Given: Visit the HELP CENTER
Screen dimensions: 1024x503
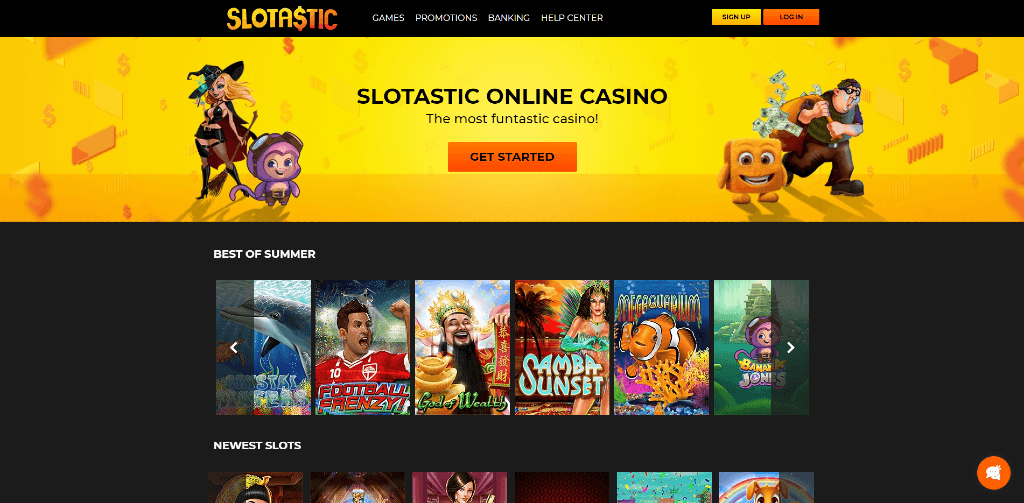Looking at the screenshot, I should click(571, 18).
